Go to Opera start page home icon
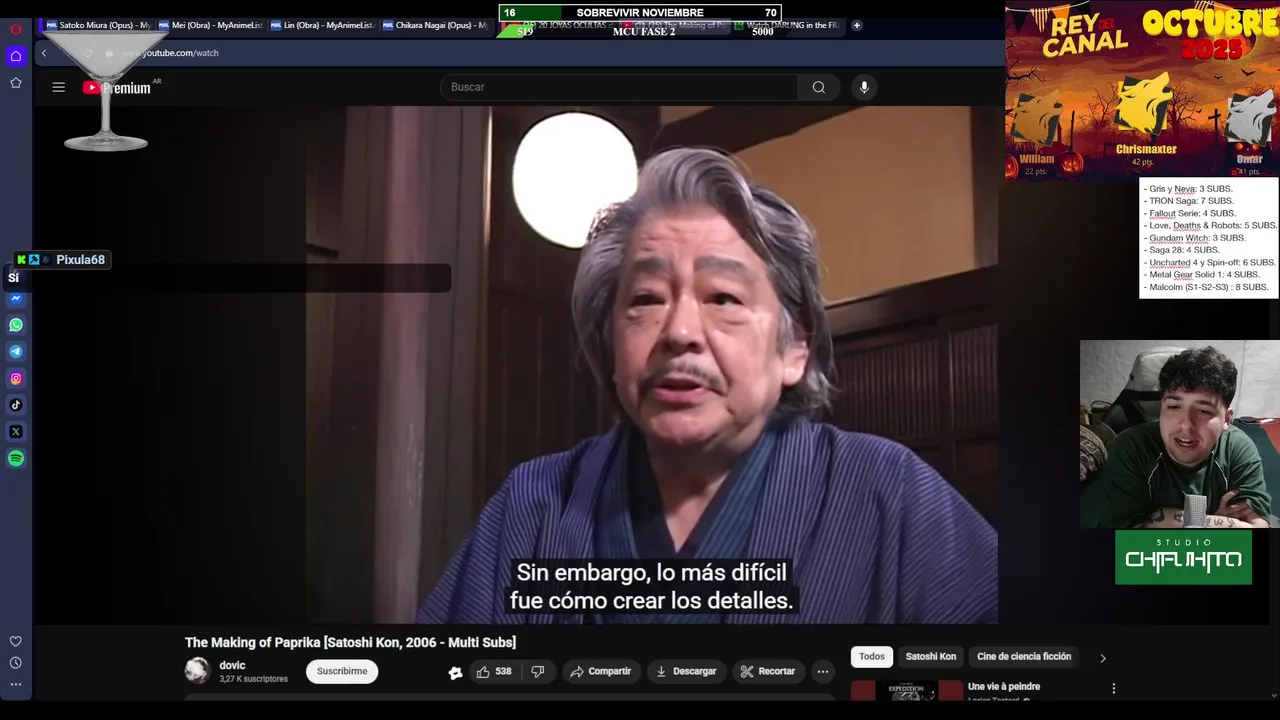This screenshot has height=720, width=1280. [x=15, y=56]
